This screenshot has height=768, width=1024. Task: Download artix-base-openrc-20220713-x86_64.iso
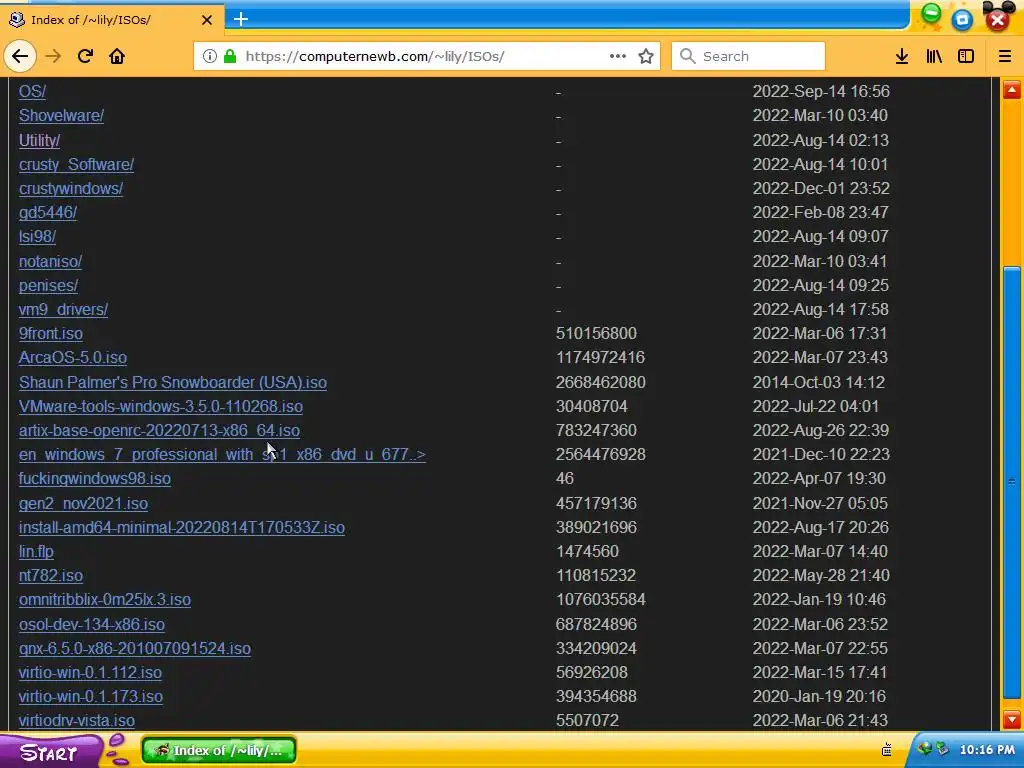point(159,431)
